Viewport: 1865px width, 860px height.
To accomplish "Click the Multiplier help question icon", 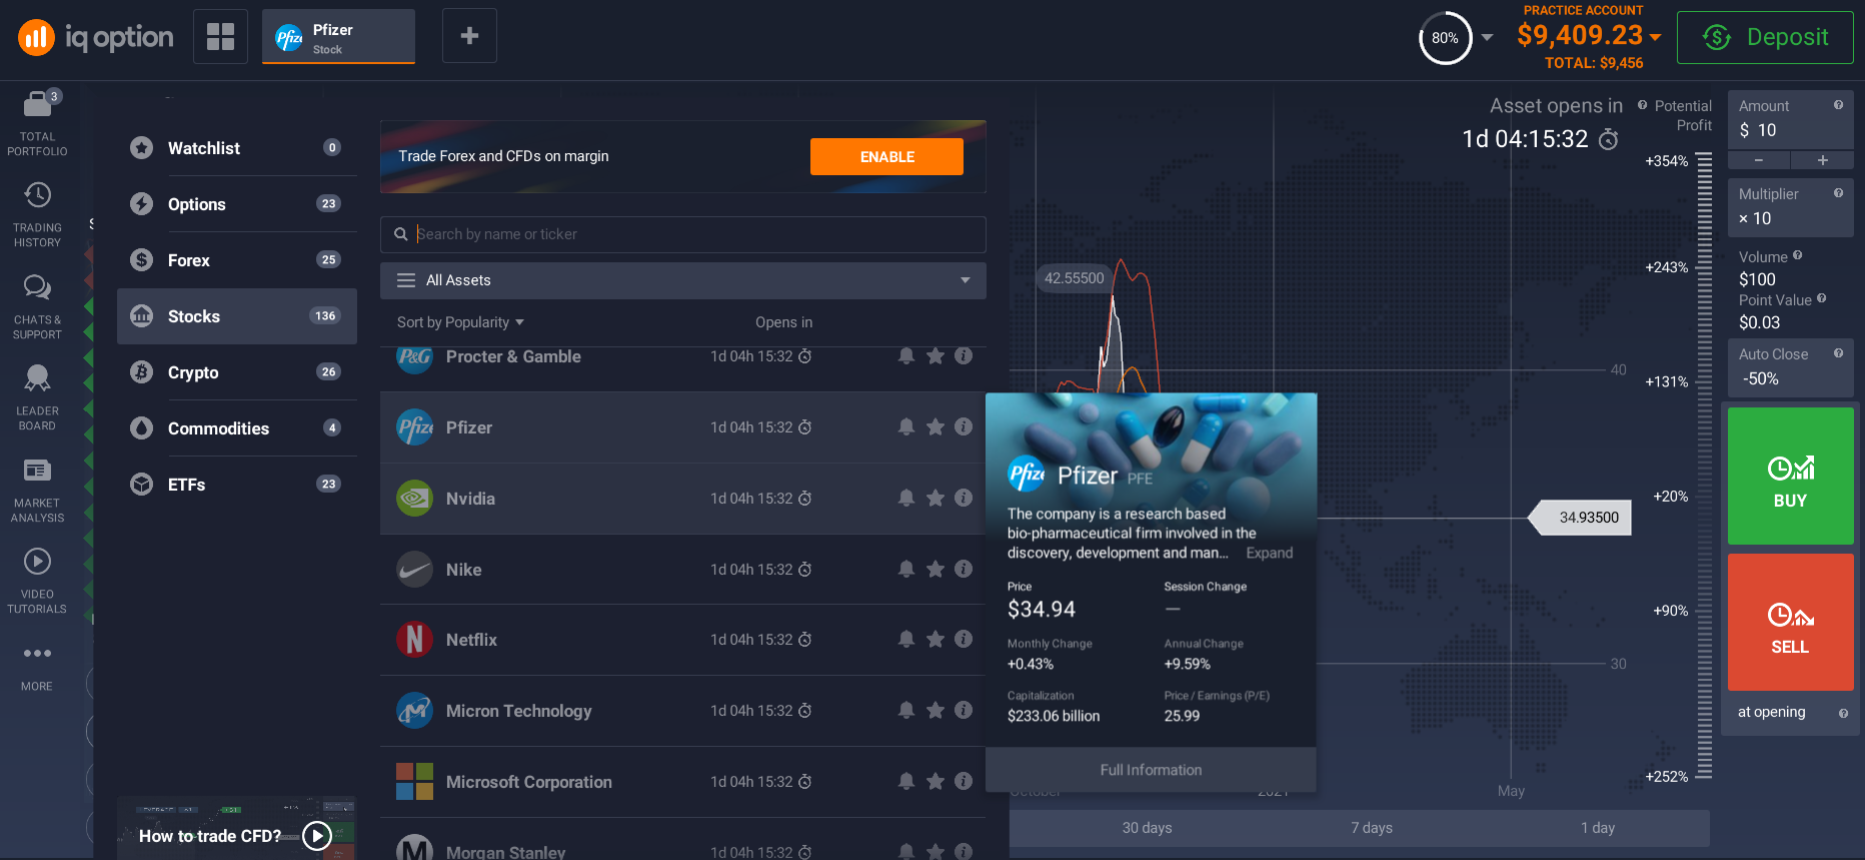I will [1838, 193].
